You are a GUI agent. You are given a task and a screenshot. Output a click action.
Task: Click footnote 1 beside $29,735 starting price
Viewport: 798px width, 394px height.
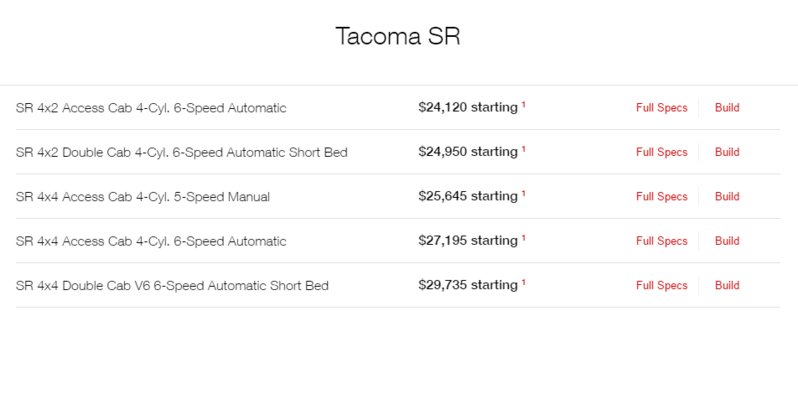click(x=523, y=282)
